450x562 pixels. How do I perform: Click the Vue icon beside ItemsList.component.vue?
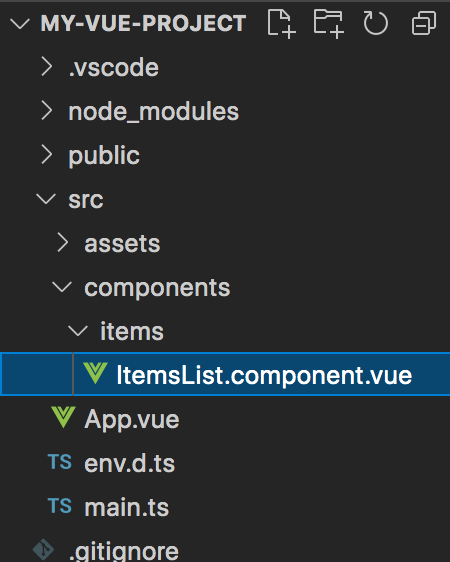point(95,373)
